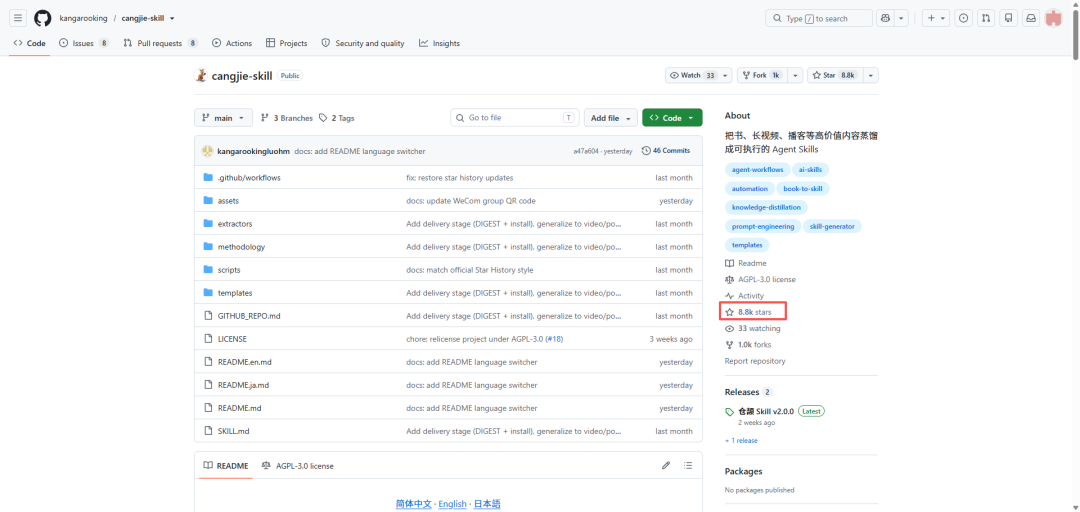
Task: Open the repositories icon in top bar
Action: click(1008, 19)
